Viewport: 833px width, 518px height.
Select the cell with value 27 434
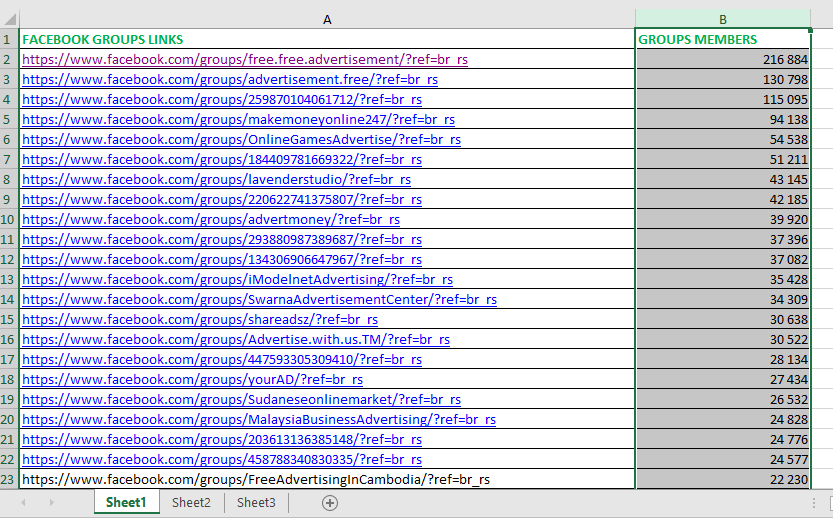tap(722, 380)
